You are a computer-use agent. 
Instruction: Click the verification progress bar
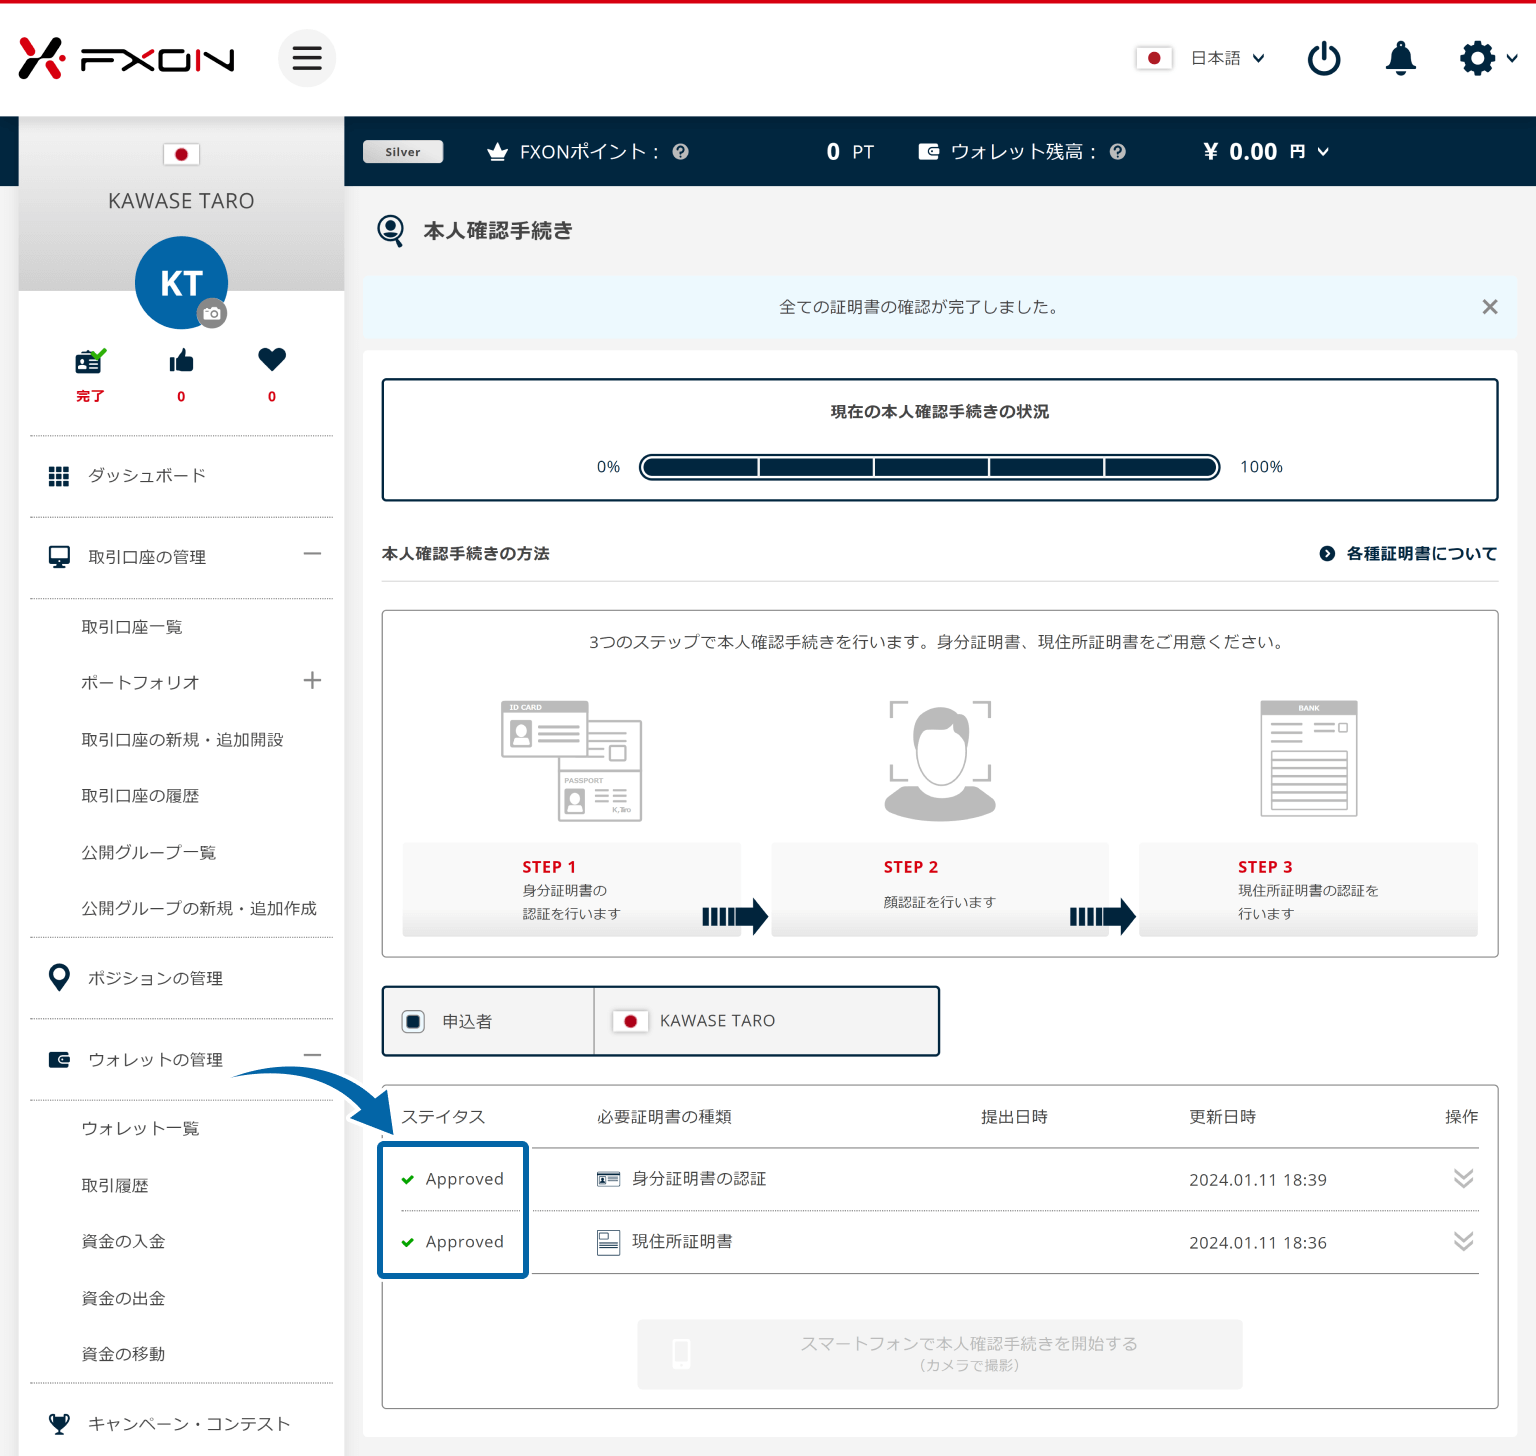tap(929, 467)
